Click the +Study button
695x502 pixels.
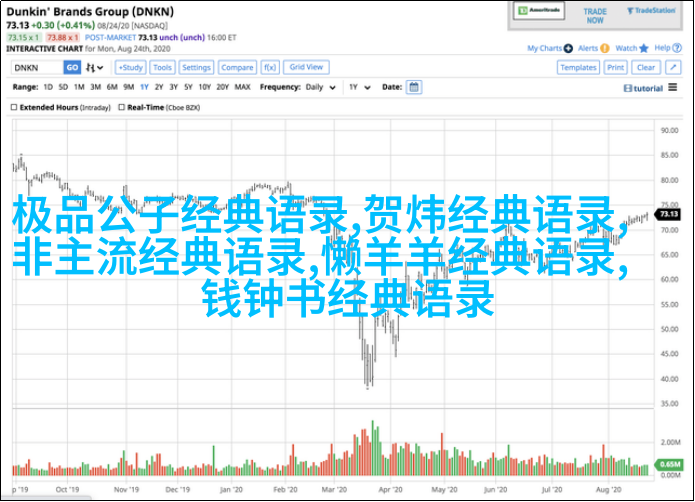(x=131, y=68)
